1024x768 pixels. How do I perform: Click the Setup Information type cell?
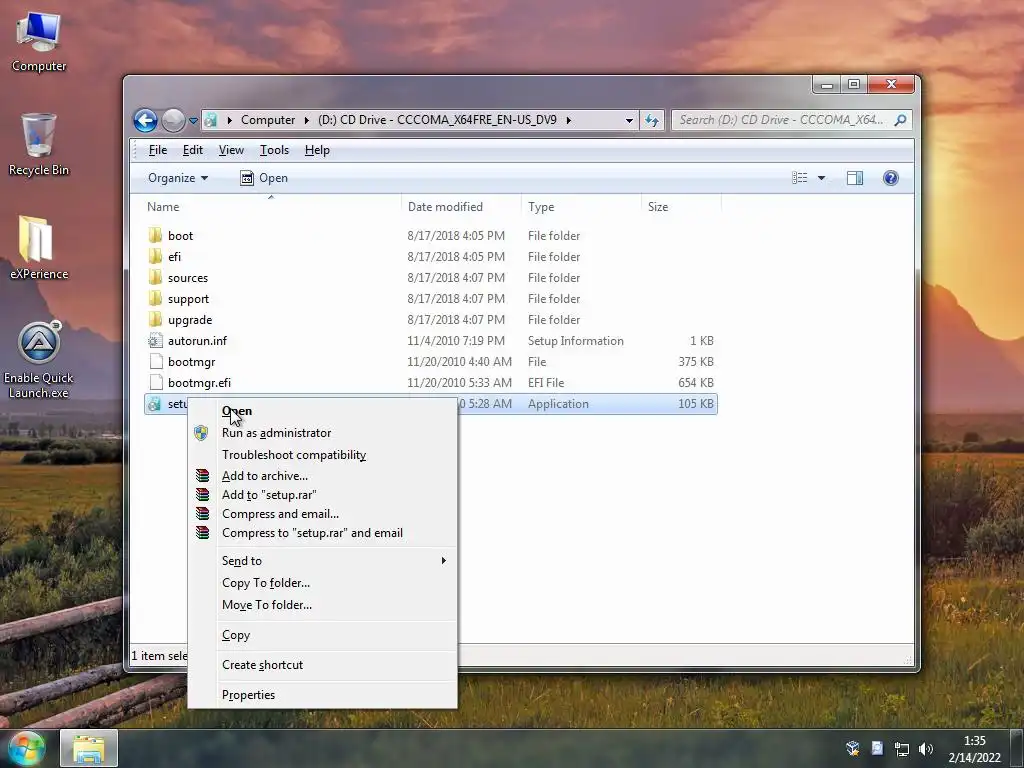pyautogui.click(x=575, y=341)
